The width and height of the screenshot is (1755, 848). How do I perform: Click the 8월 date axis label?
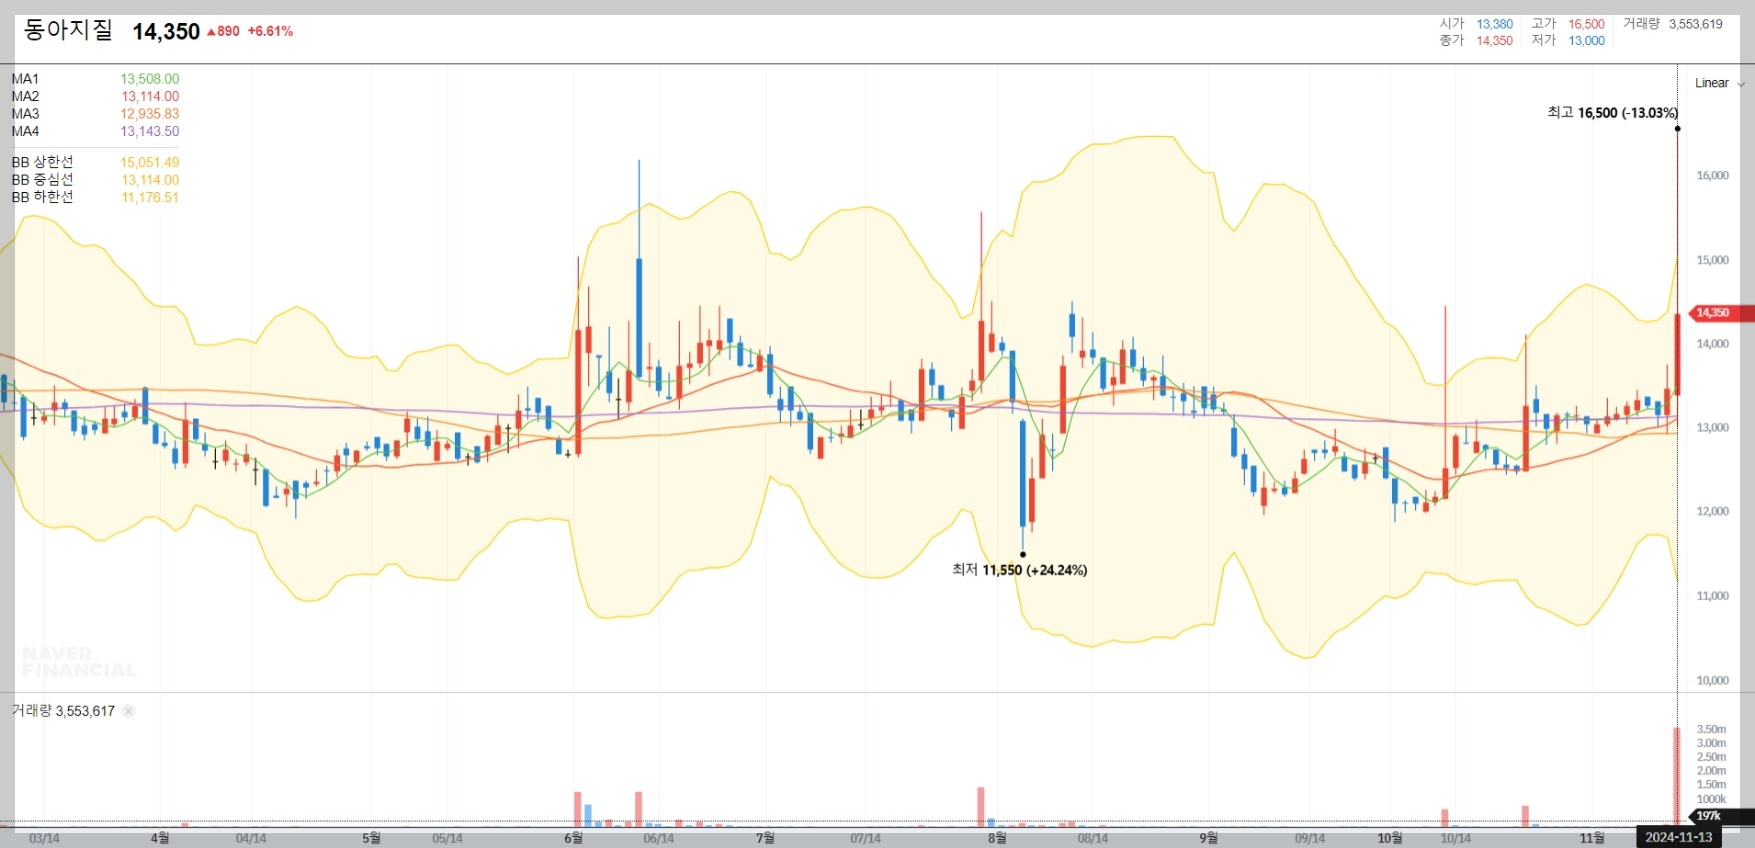coord(997,838)
